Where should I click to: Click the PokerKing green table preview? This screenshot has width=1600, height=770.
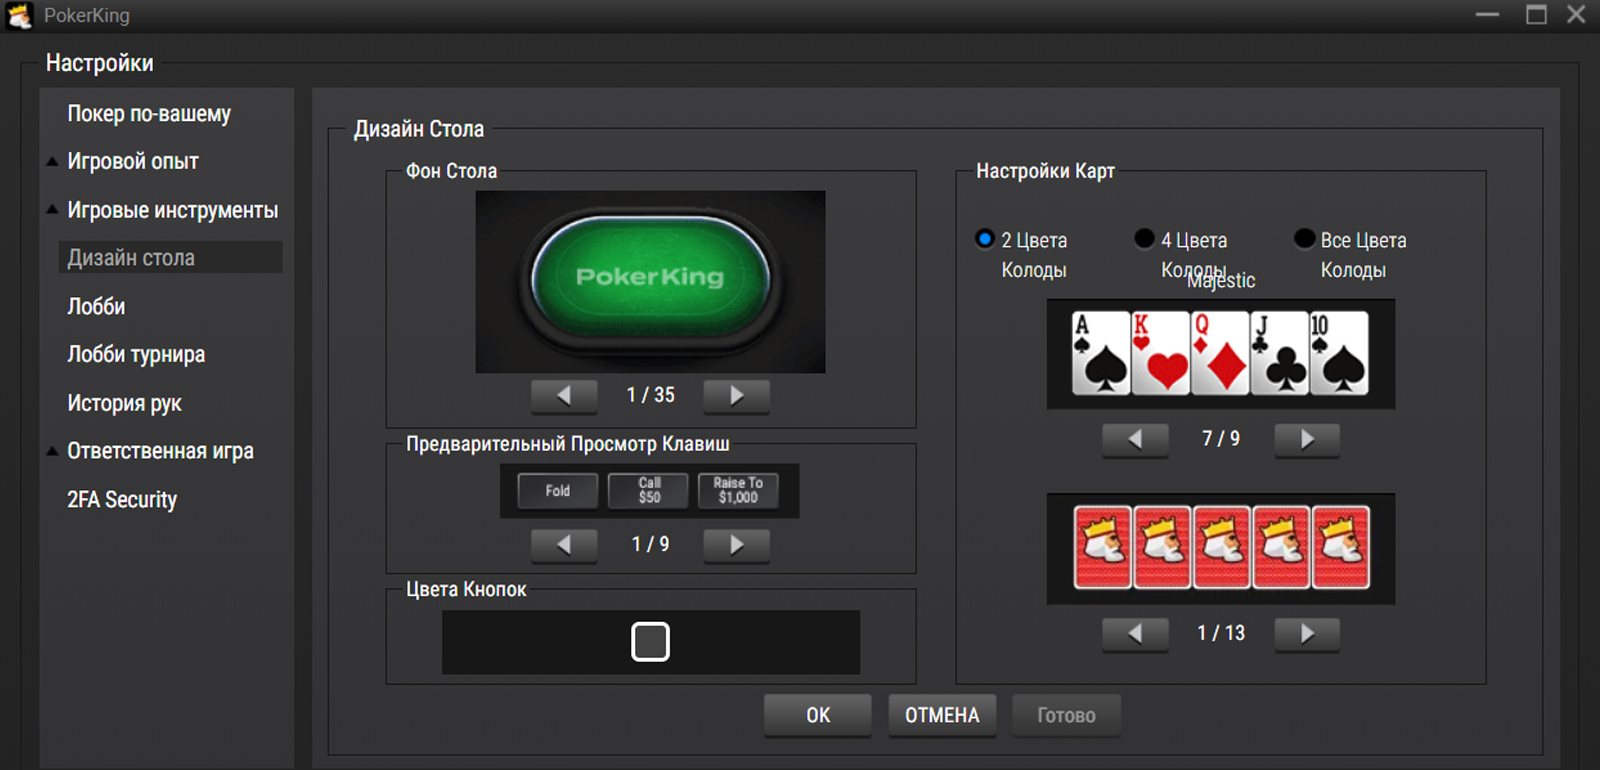[650, 280]
